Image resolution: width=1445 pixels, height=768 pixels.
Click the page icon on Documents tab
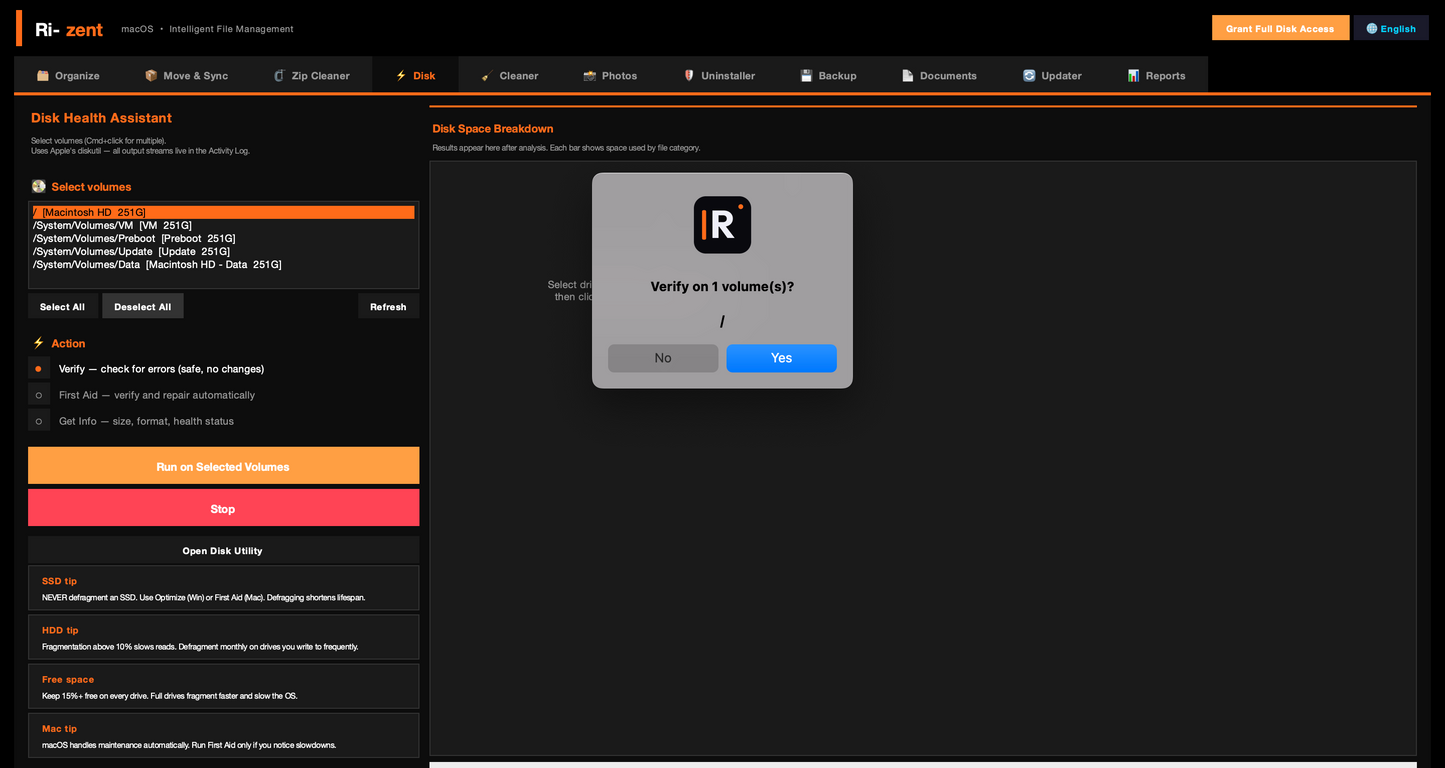point(908,75)
